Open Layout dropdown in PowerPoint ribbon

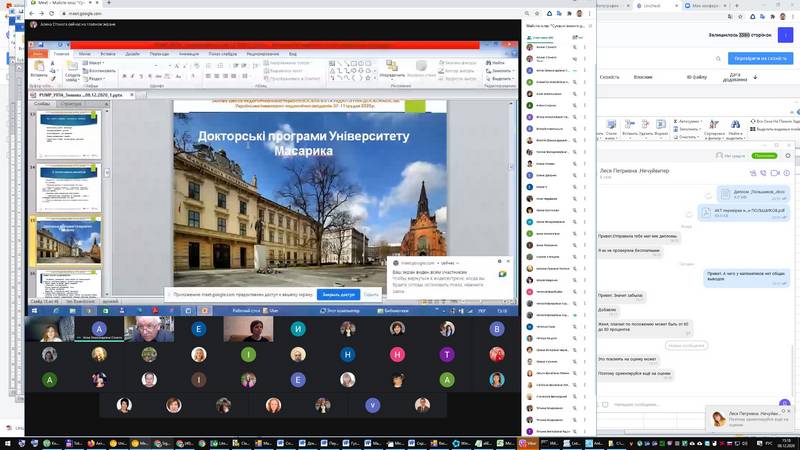tap(93, 63)
